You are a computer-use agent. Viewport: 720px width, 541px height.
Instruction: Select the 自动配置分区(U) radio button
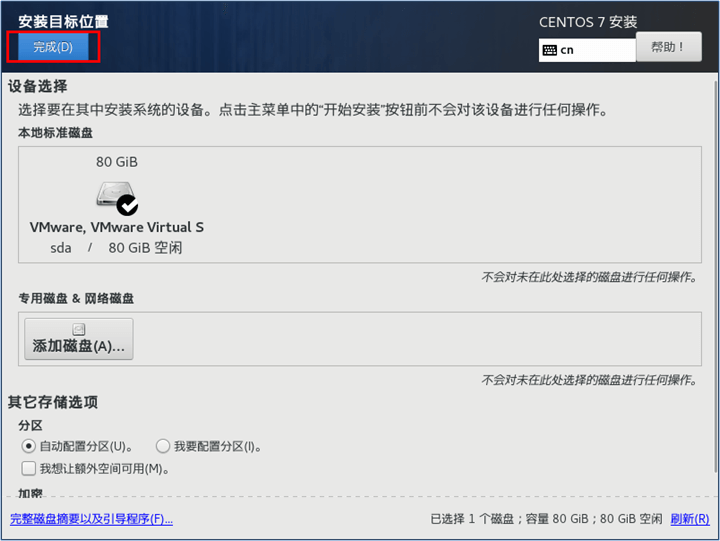click(x=28, y=446)
